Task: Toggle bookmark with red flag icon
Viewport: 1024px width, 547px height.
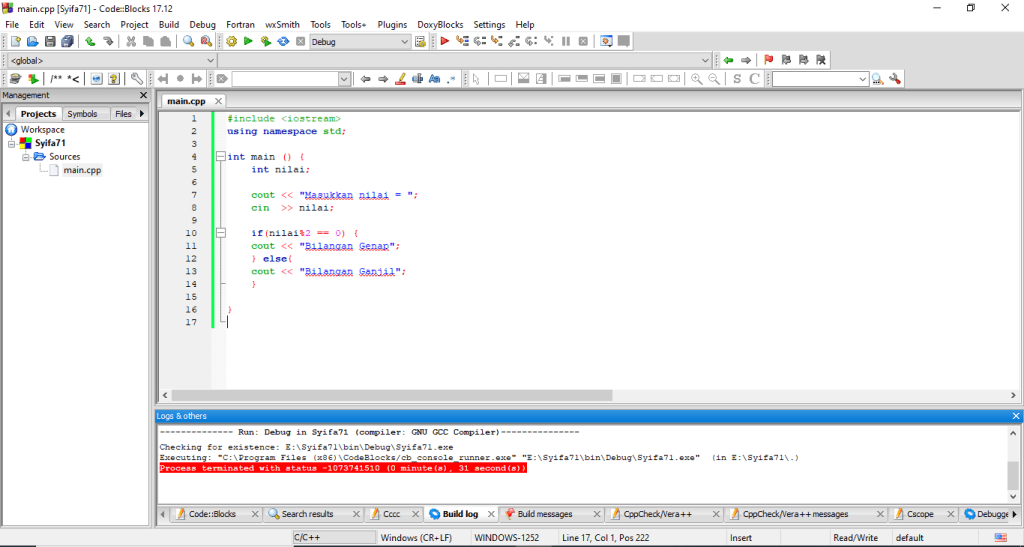Action: (x=768, y=60)
